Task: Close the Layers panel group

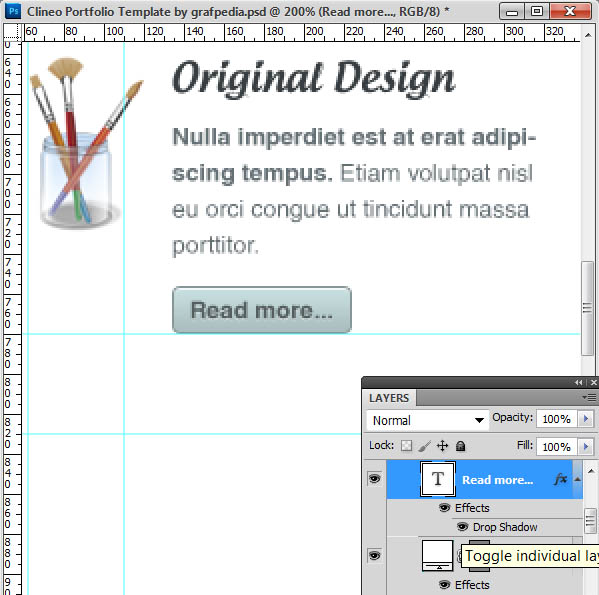Action: click(x=593, y=382)
